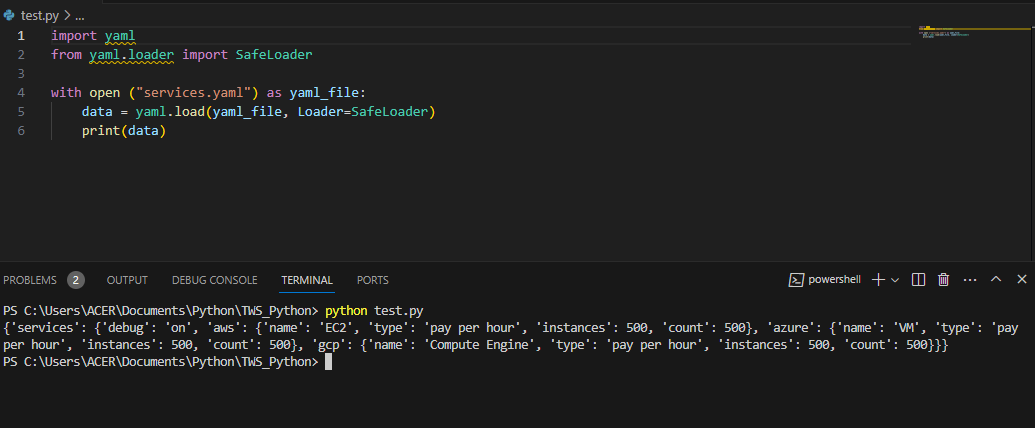Click the problems count badge 2
The image size is (1035, 428).
tap(76, 280)
